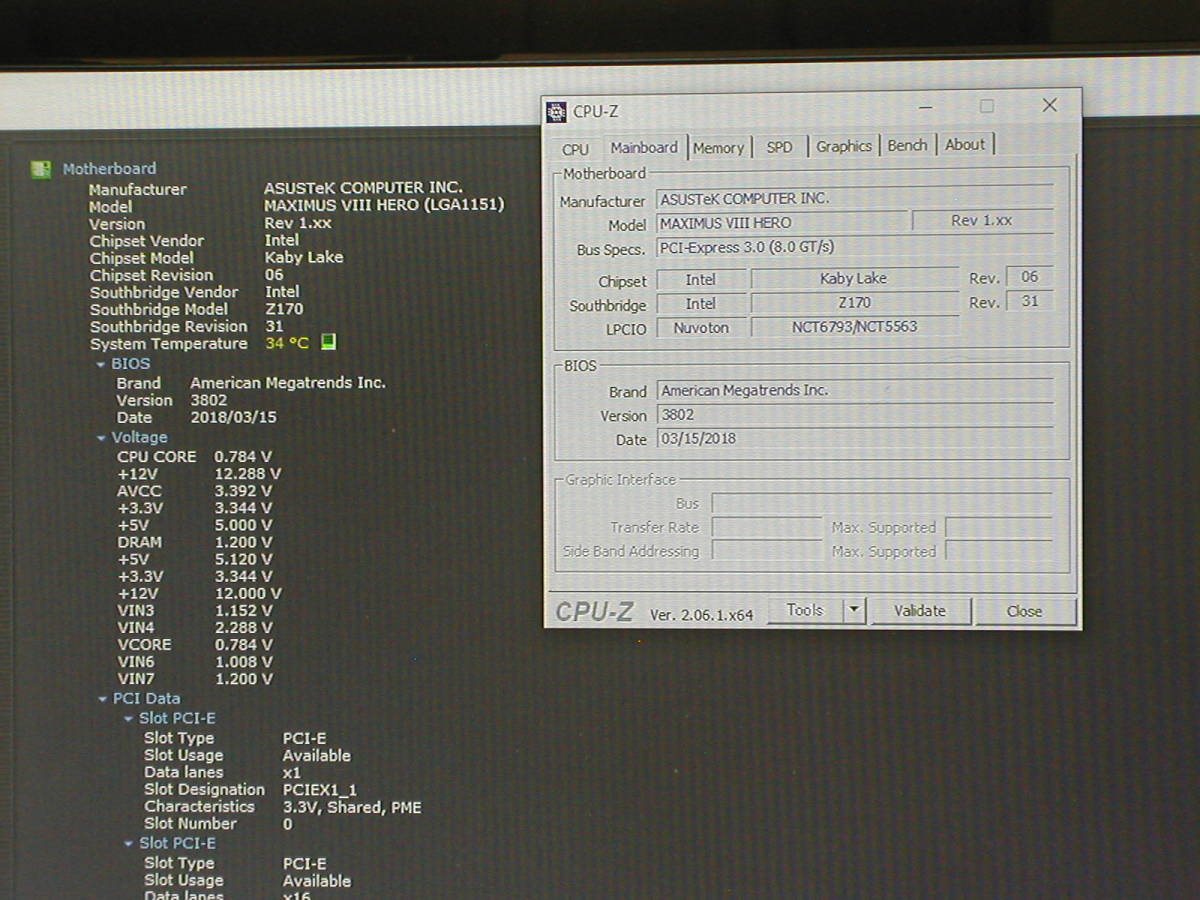The width and height of the screenshot is (1200, 900).
Task: Click the '12.288 V' voltage value
Action: click(247, 474)
